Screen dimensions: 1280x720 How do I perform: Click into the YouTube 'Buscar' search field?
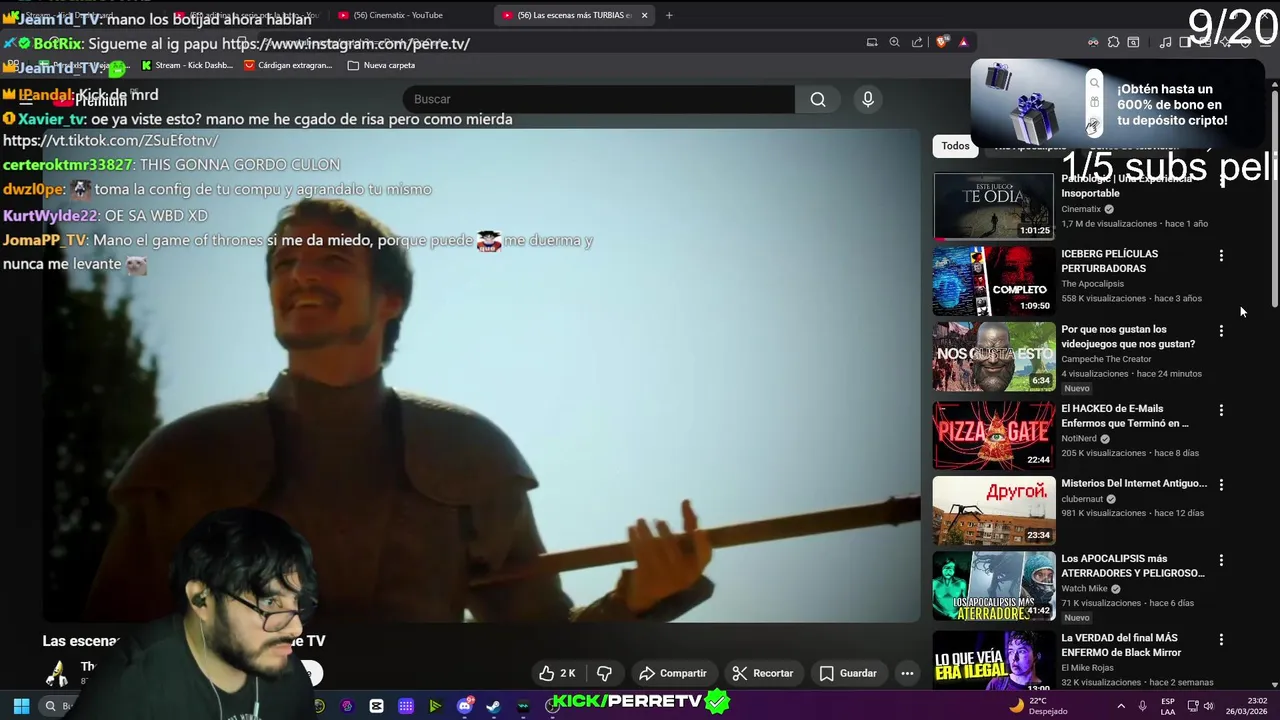click(x=600, y=99)
